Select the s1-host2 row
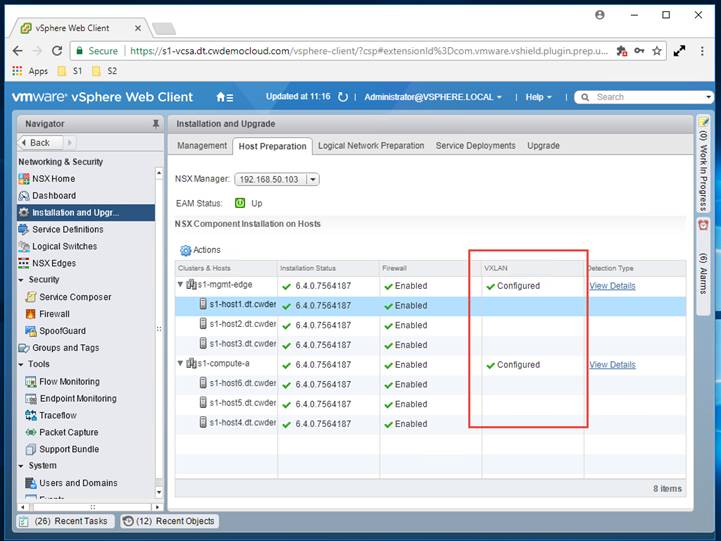Screen dimensions: 721x541 [x=430, y=325]
